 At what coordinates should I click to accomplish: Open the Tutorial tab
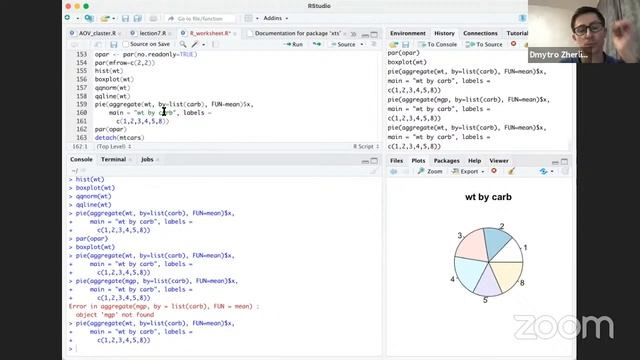click(517, 33)
